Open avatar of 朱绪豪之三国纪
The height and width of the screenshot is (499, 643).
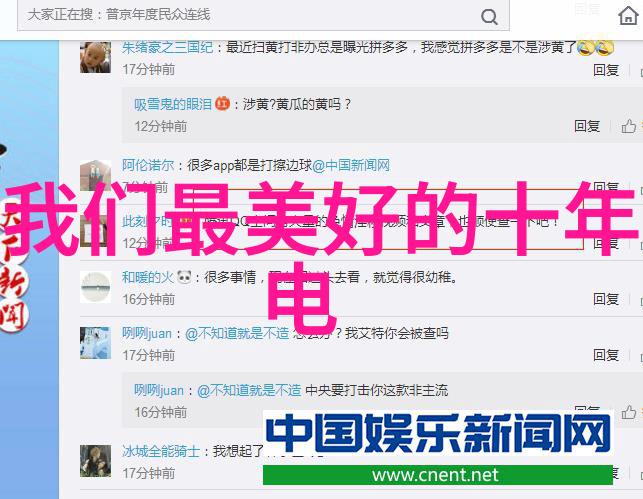point(95,57)
